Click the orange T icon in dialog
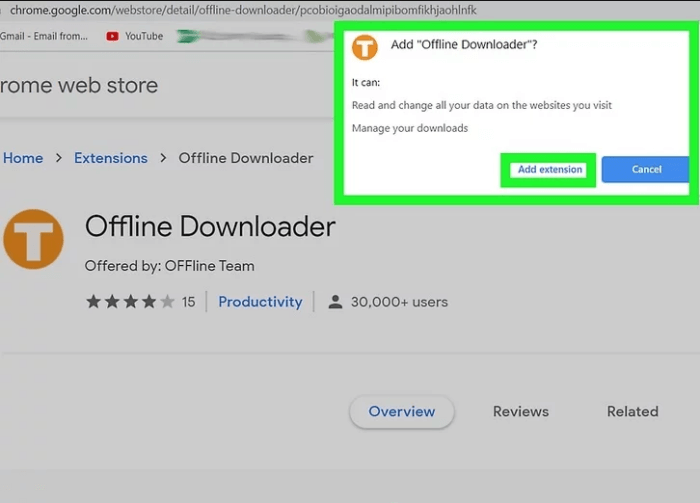This screenshot has height=503, width=700. click(x=365, y=47)
